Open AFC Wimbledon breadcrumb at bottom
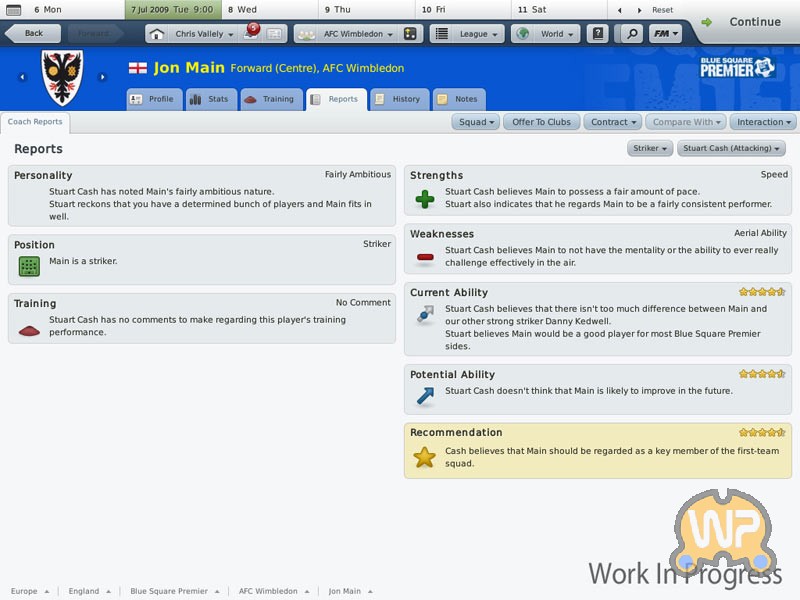This screenshot has width=800, height=600. (274, 591)
